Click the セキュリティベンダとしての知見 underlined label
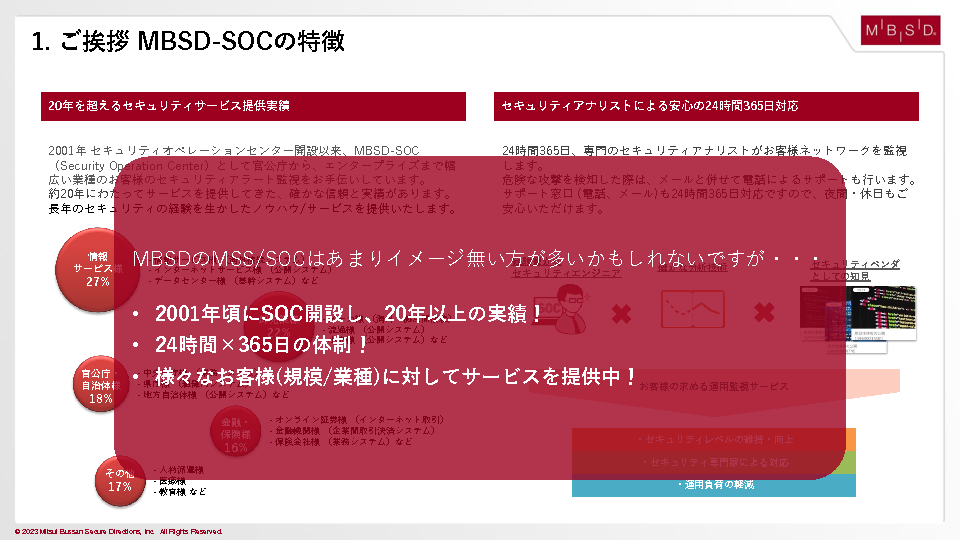 pyautogui.click(x=855, y=269)
